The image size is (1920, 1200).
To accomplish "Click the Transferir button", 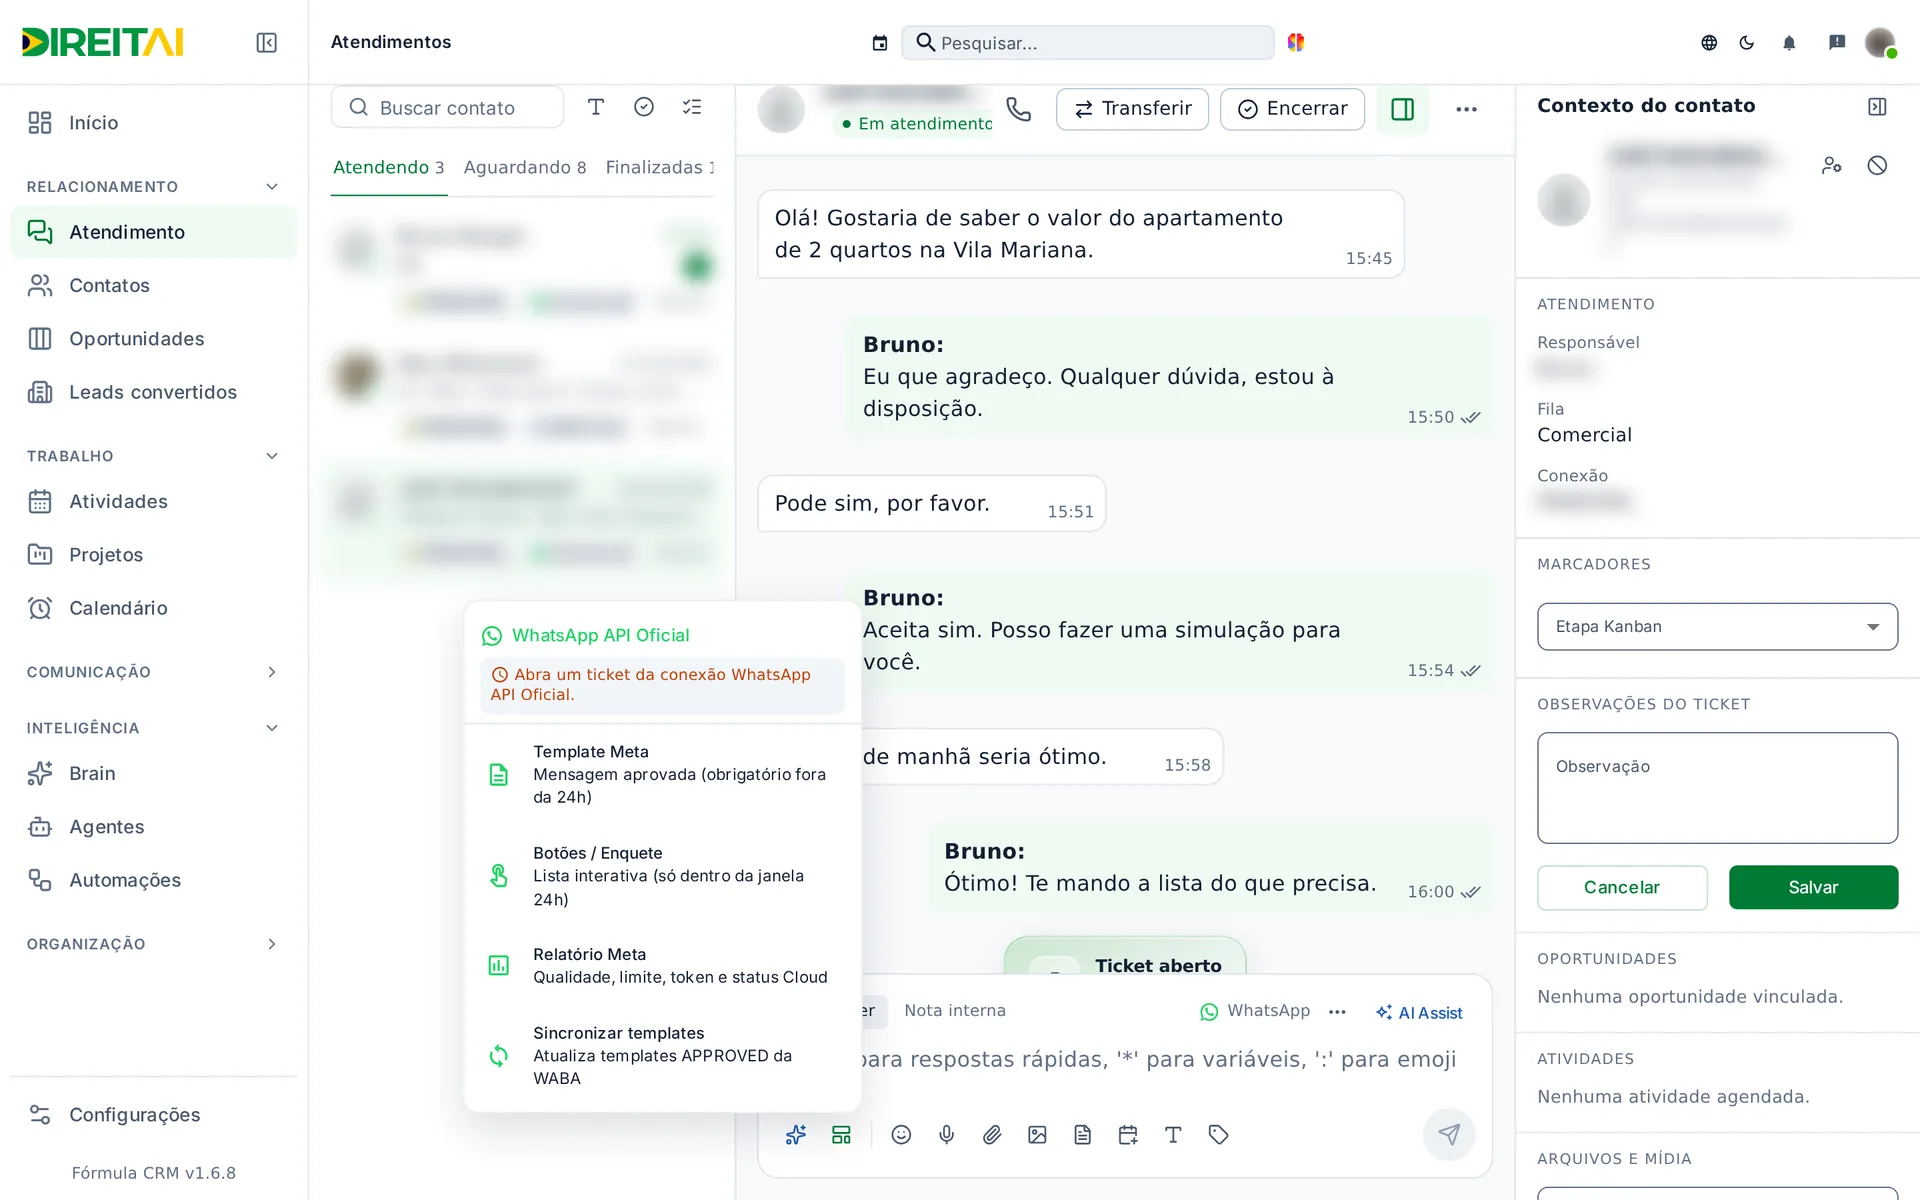I will 1132,109.
